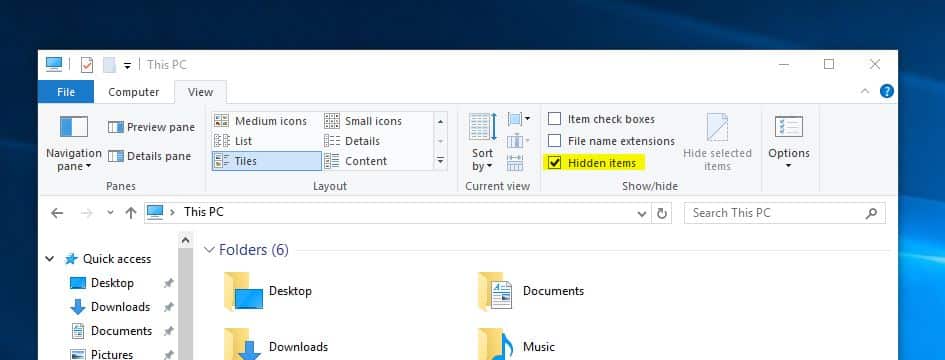Click the This PC title bar icon

click(x=54, y=64)
